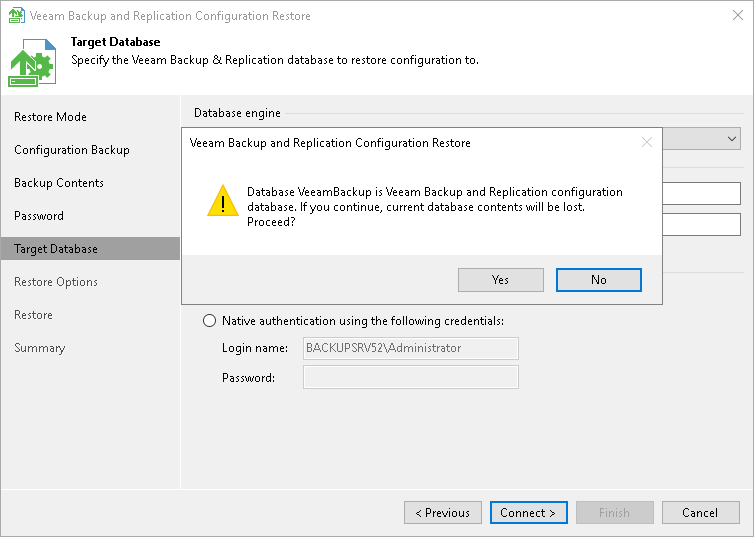Go to Restore Options step
The image size is (754, 537).
point(56,282)
